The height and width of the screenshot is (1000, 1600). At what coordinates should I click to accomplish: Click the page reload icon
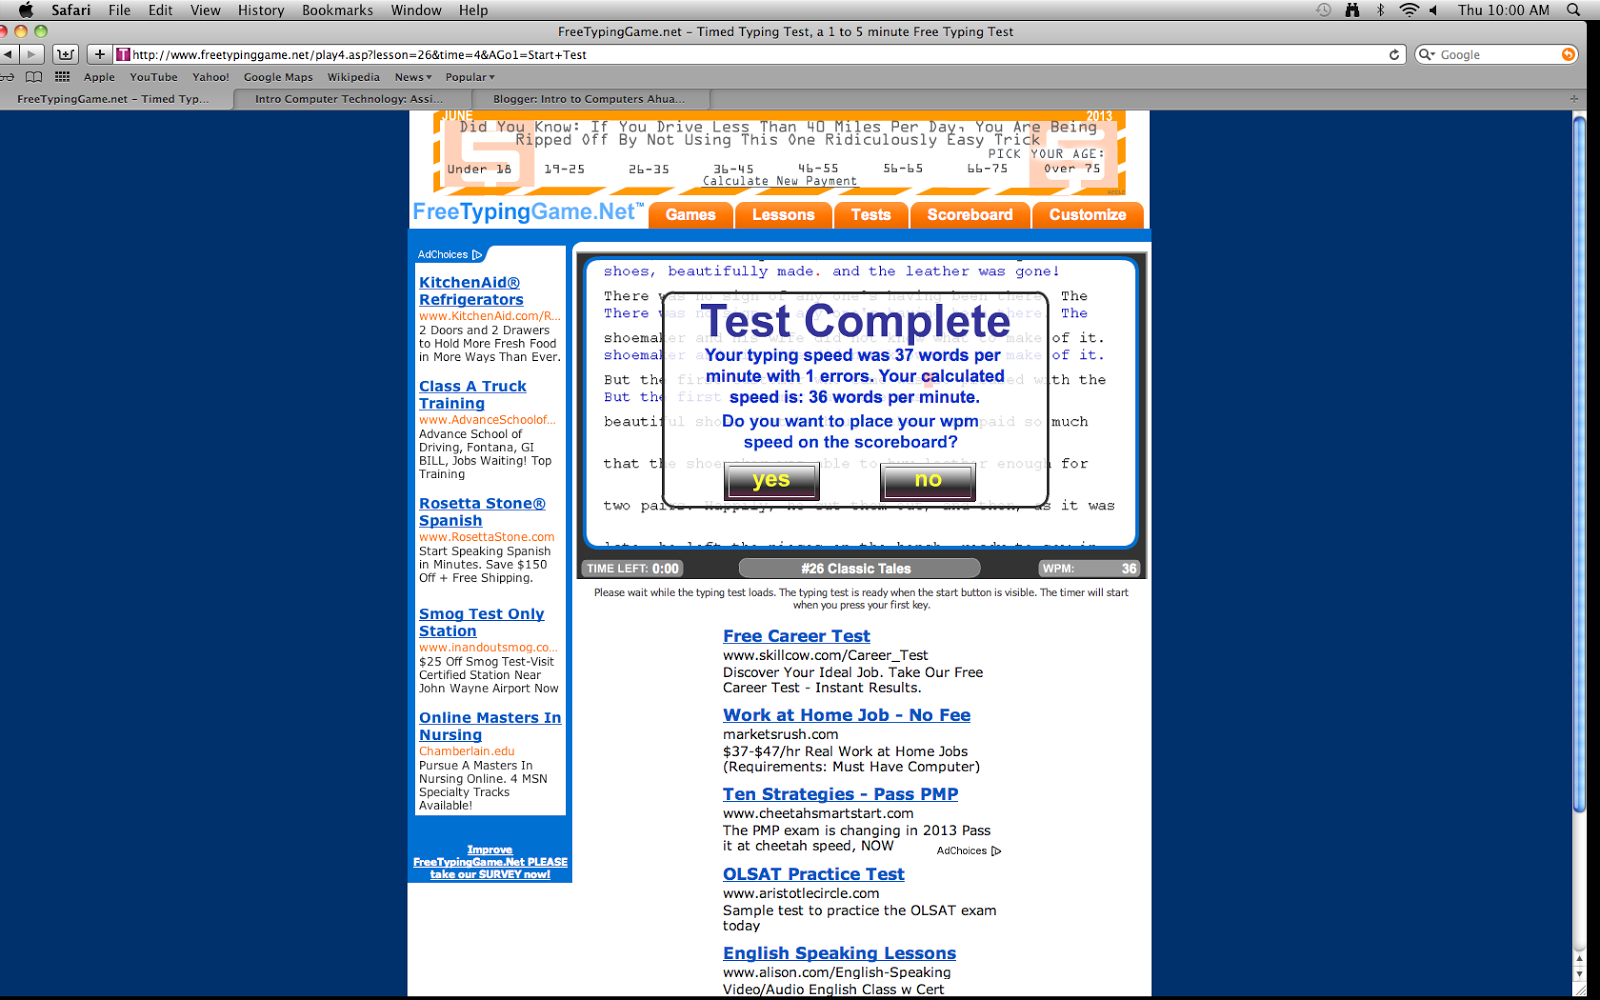click(1394, 54)
